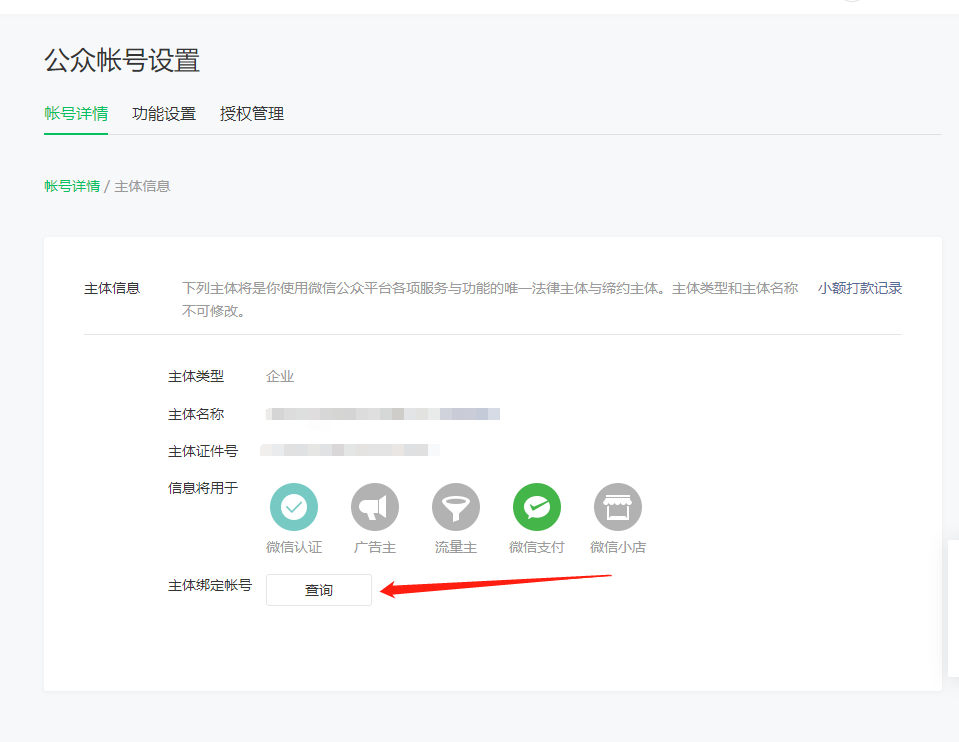Click the 主体绑定帐号 label
Viewport: 959px width, 742px height.
tap(210, 585)
